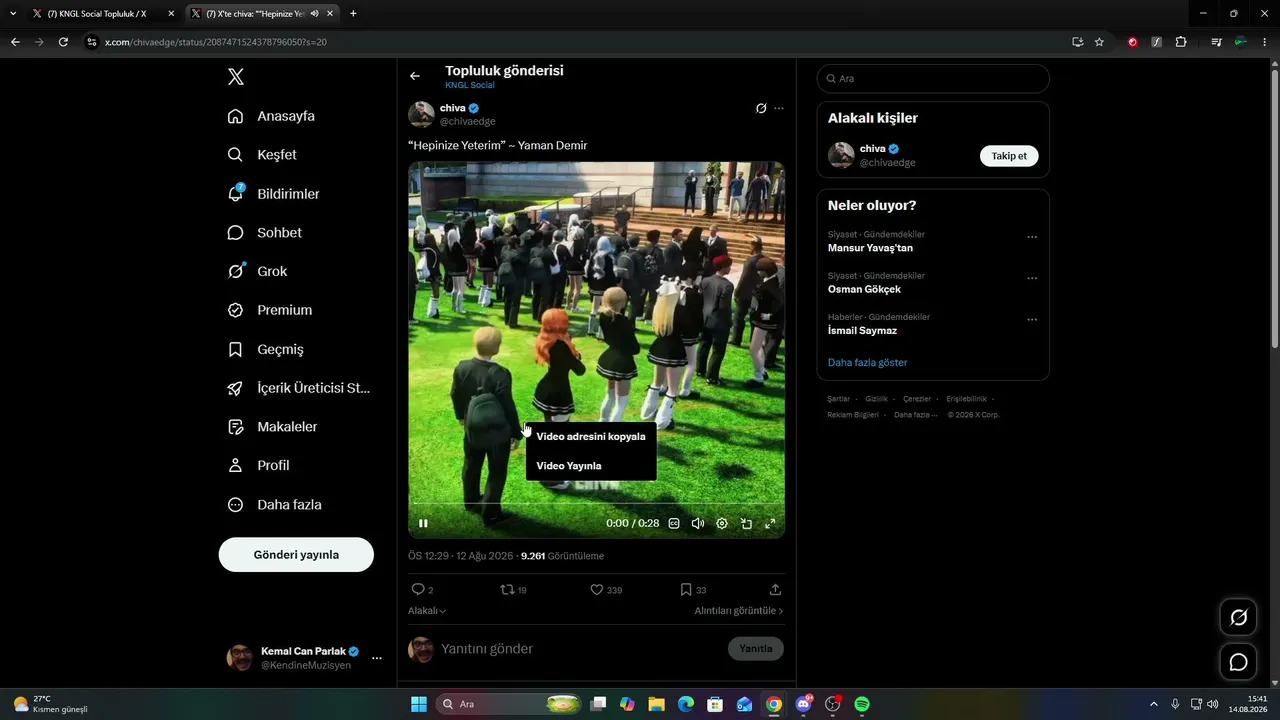Open Discord from the taskbar
The height and width of the screenshot is (720, 1280).
pos(803,704)
